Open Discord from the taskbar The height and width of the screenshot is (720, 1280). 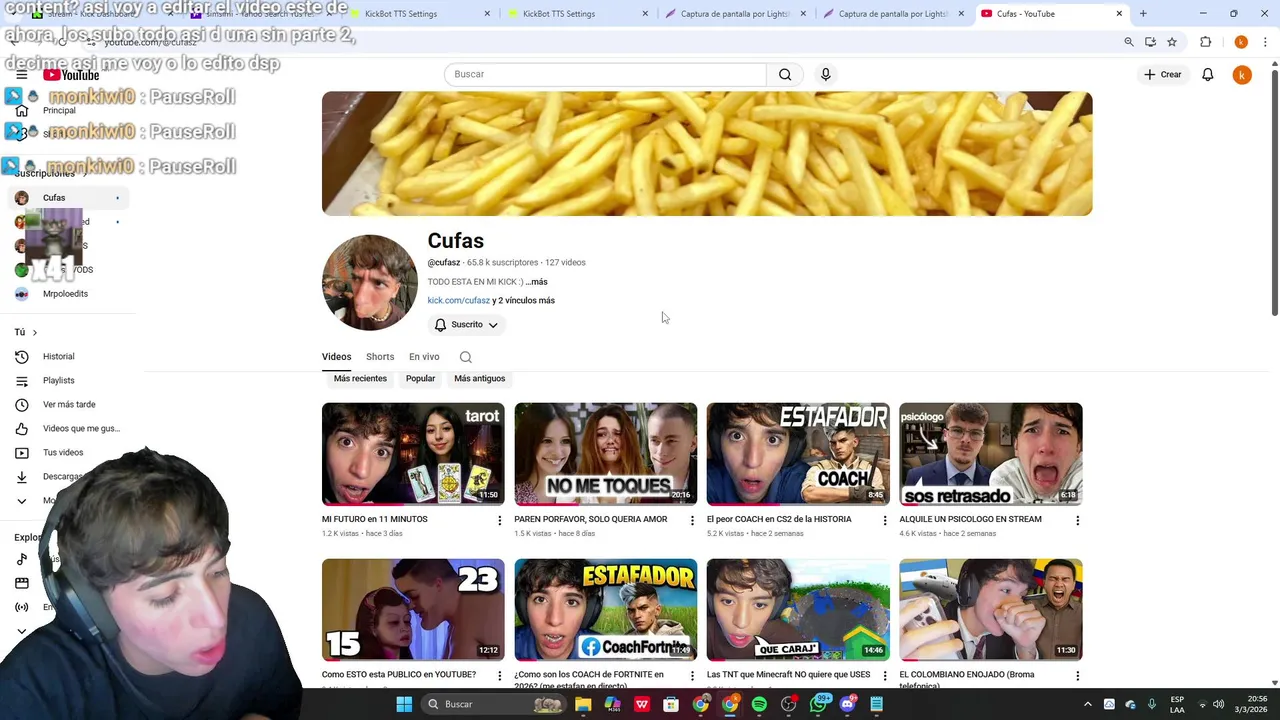tap(848, 704)
